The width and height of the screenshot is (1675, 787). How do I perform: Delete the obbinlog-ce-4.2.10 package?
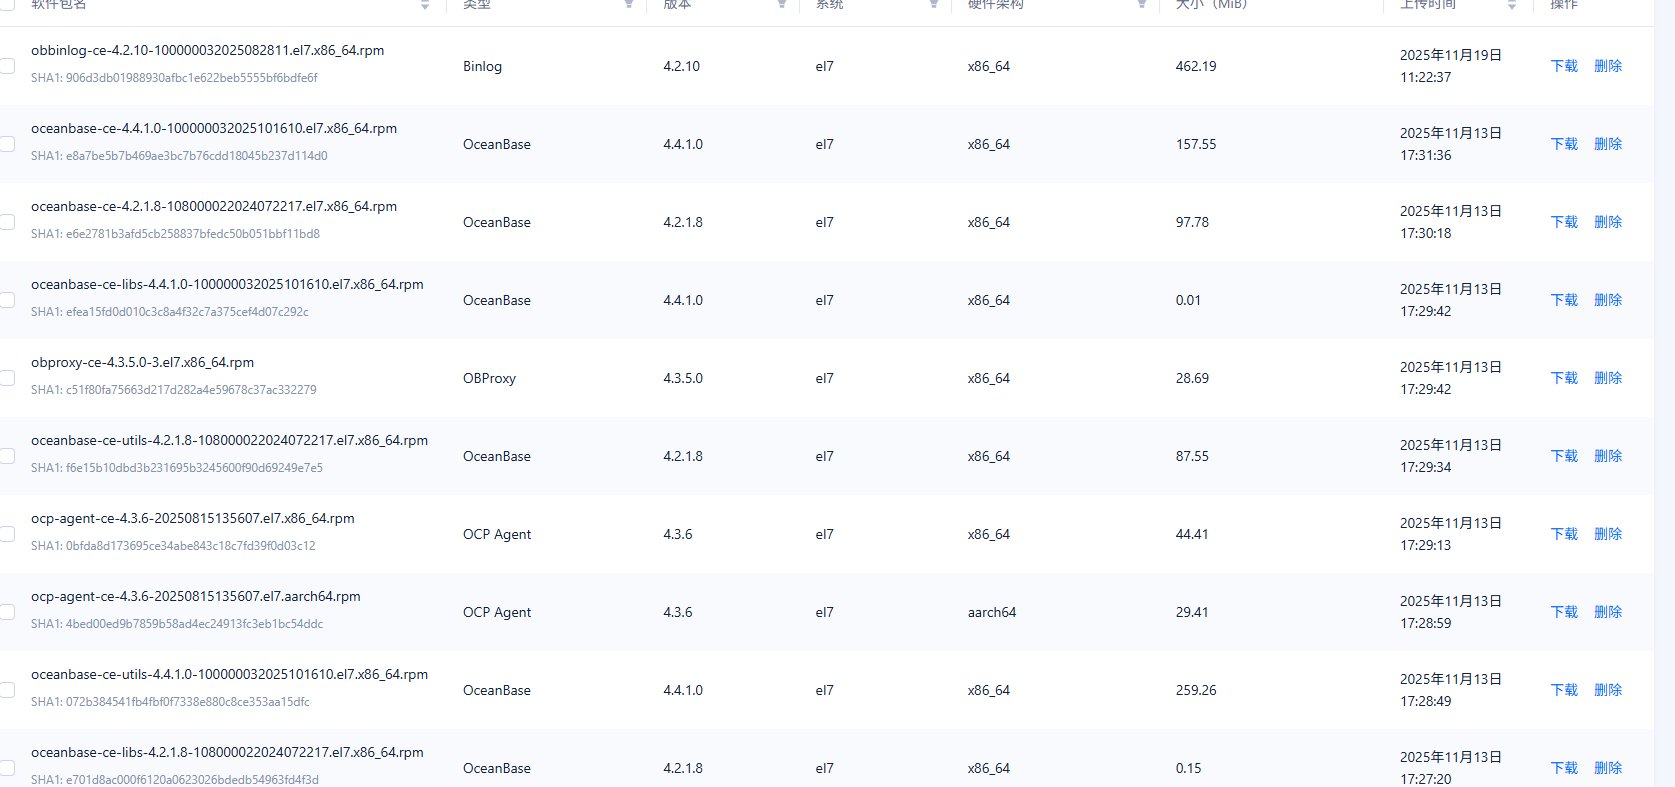(x=1607, y=66)
